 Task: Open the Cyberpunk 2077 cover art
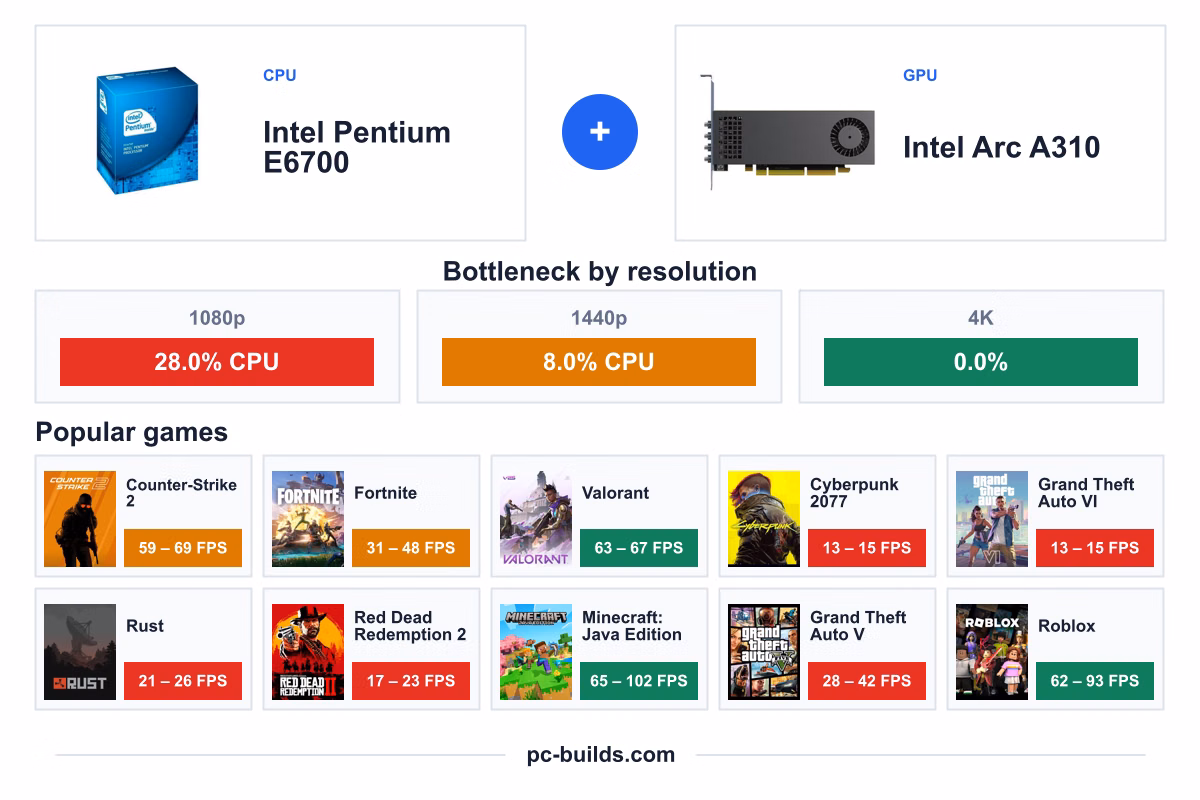(x=764, y=519)
